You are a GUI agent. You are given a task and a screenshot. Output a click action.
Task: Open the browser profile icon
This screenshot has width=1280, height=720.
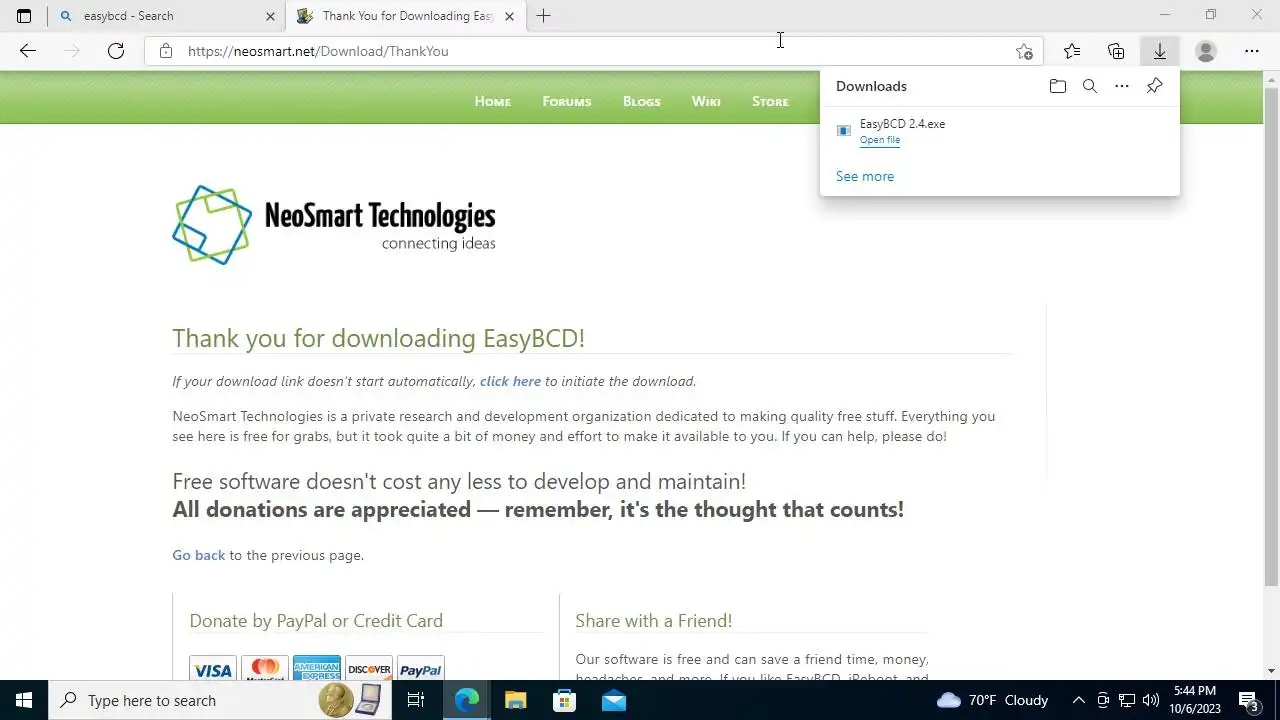1206,51
